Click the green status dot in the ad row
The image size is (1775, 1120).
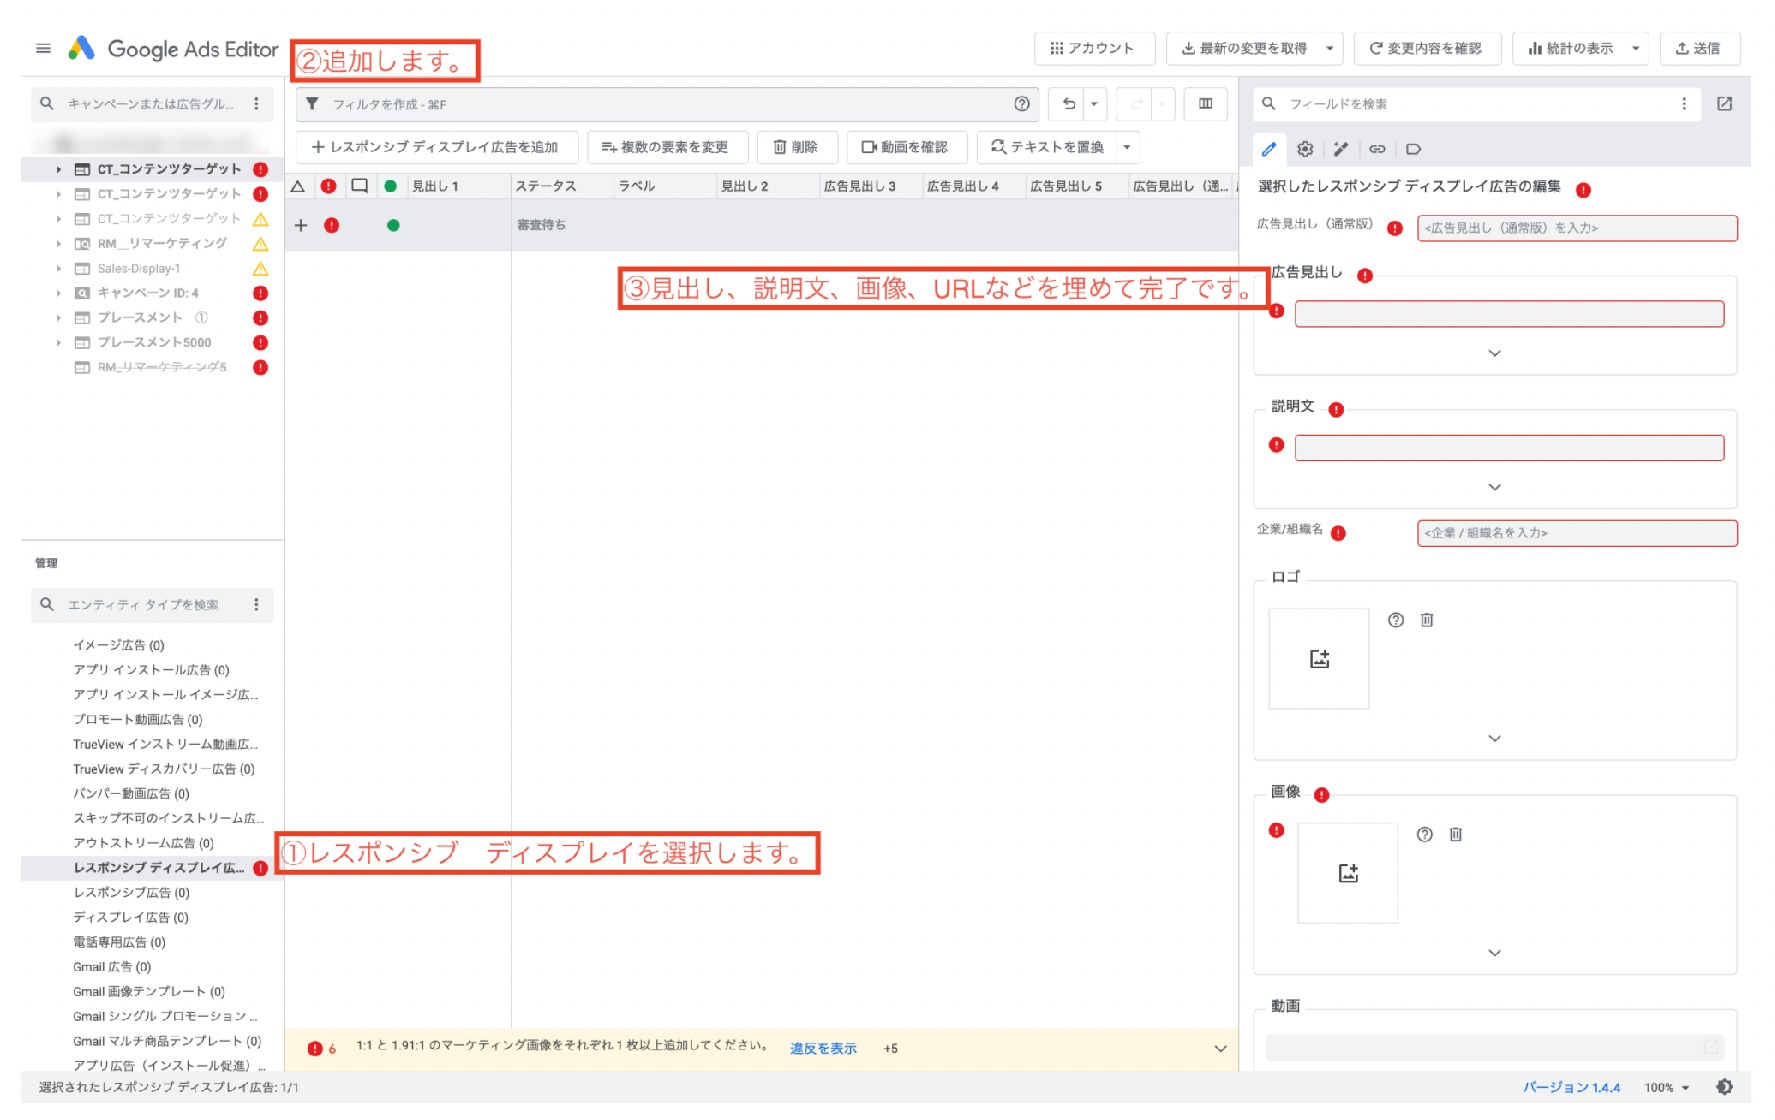[x=393, y=225]
